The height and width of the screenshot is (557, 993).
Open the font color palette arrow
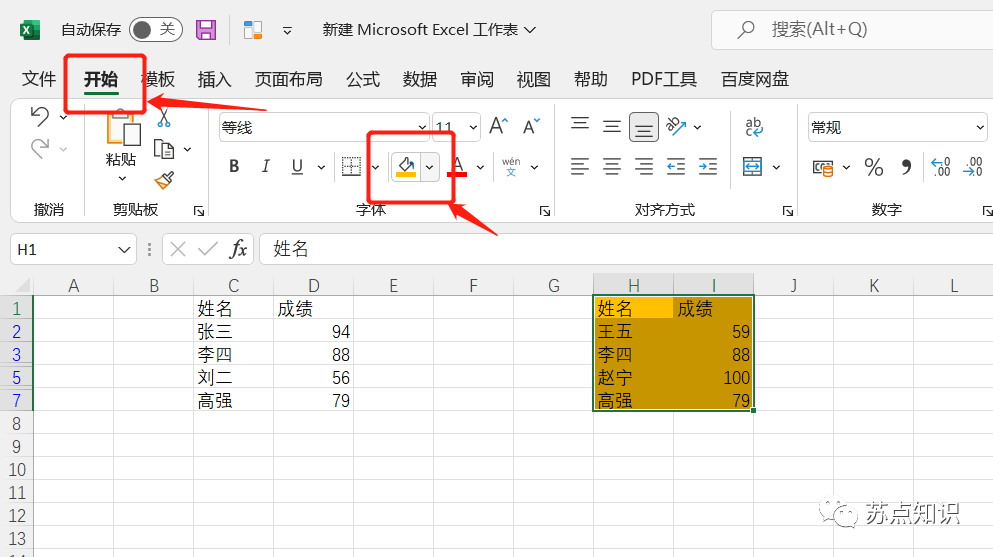[480, 167]
